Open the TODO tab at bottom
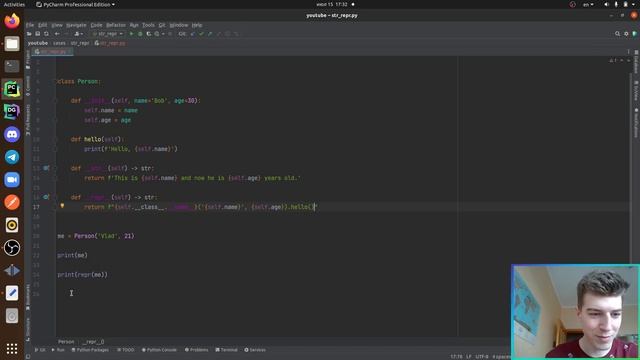The image size is (640, 360). click(126, 350)
